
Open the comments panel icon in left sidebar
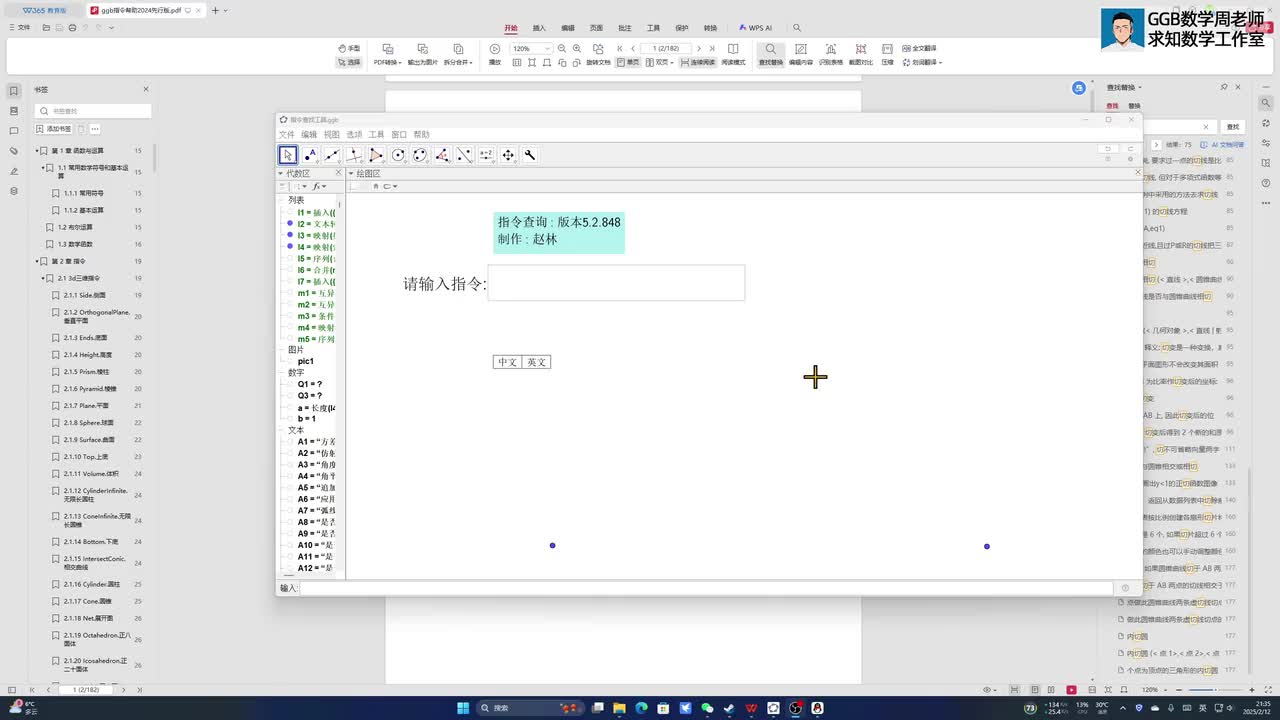(x=14, y=131)
